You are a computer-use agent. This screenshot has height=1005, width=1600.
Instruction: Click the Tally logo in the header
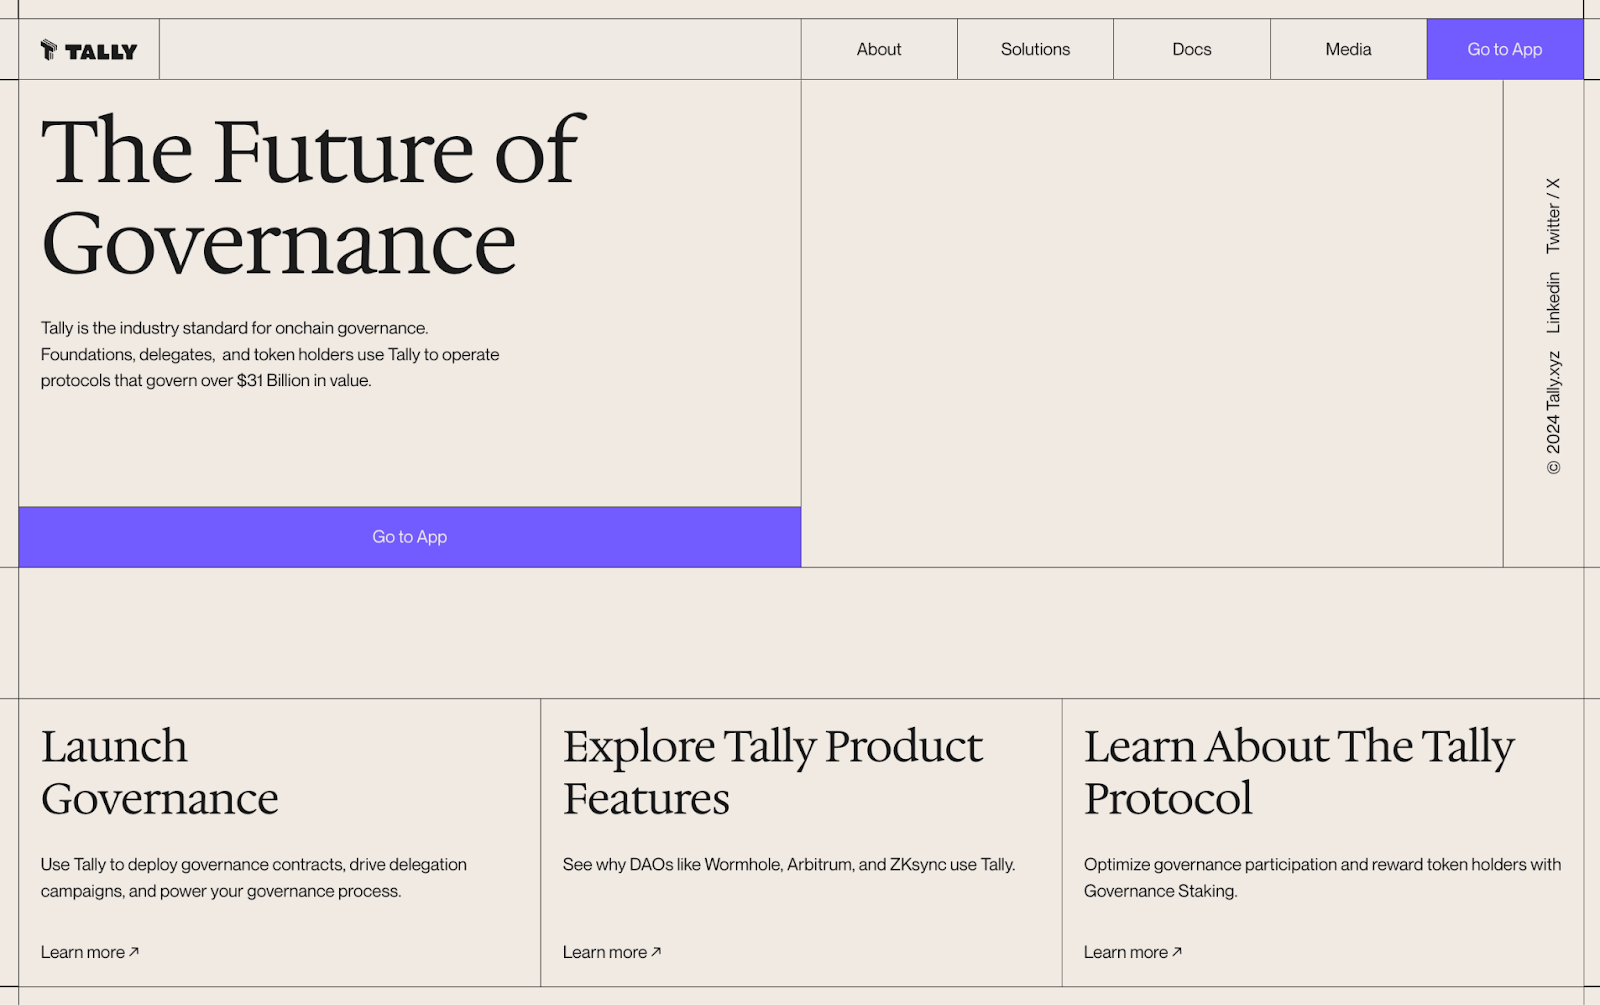click(x=89, y=50)
